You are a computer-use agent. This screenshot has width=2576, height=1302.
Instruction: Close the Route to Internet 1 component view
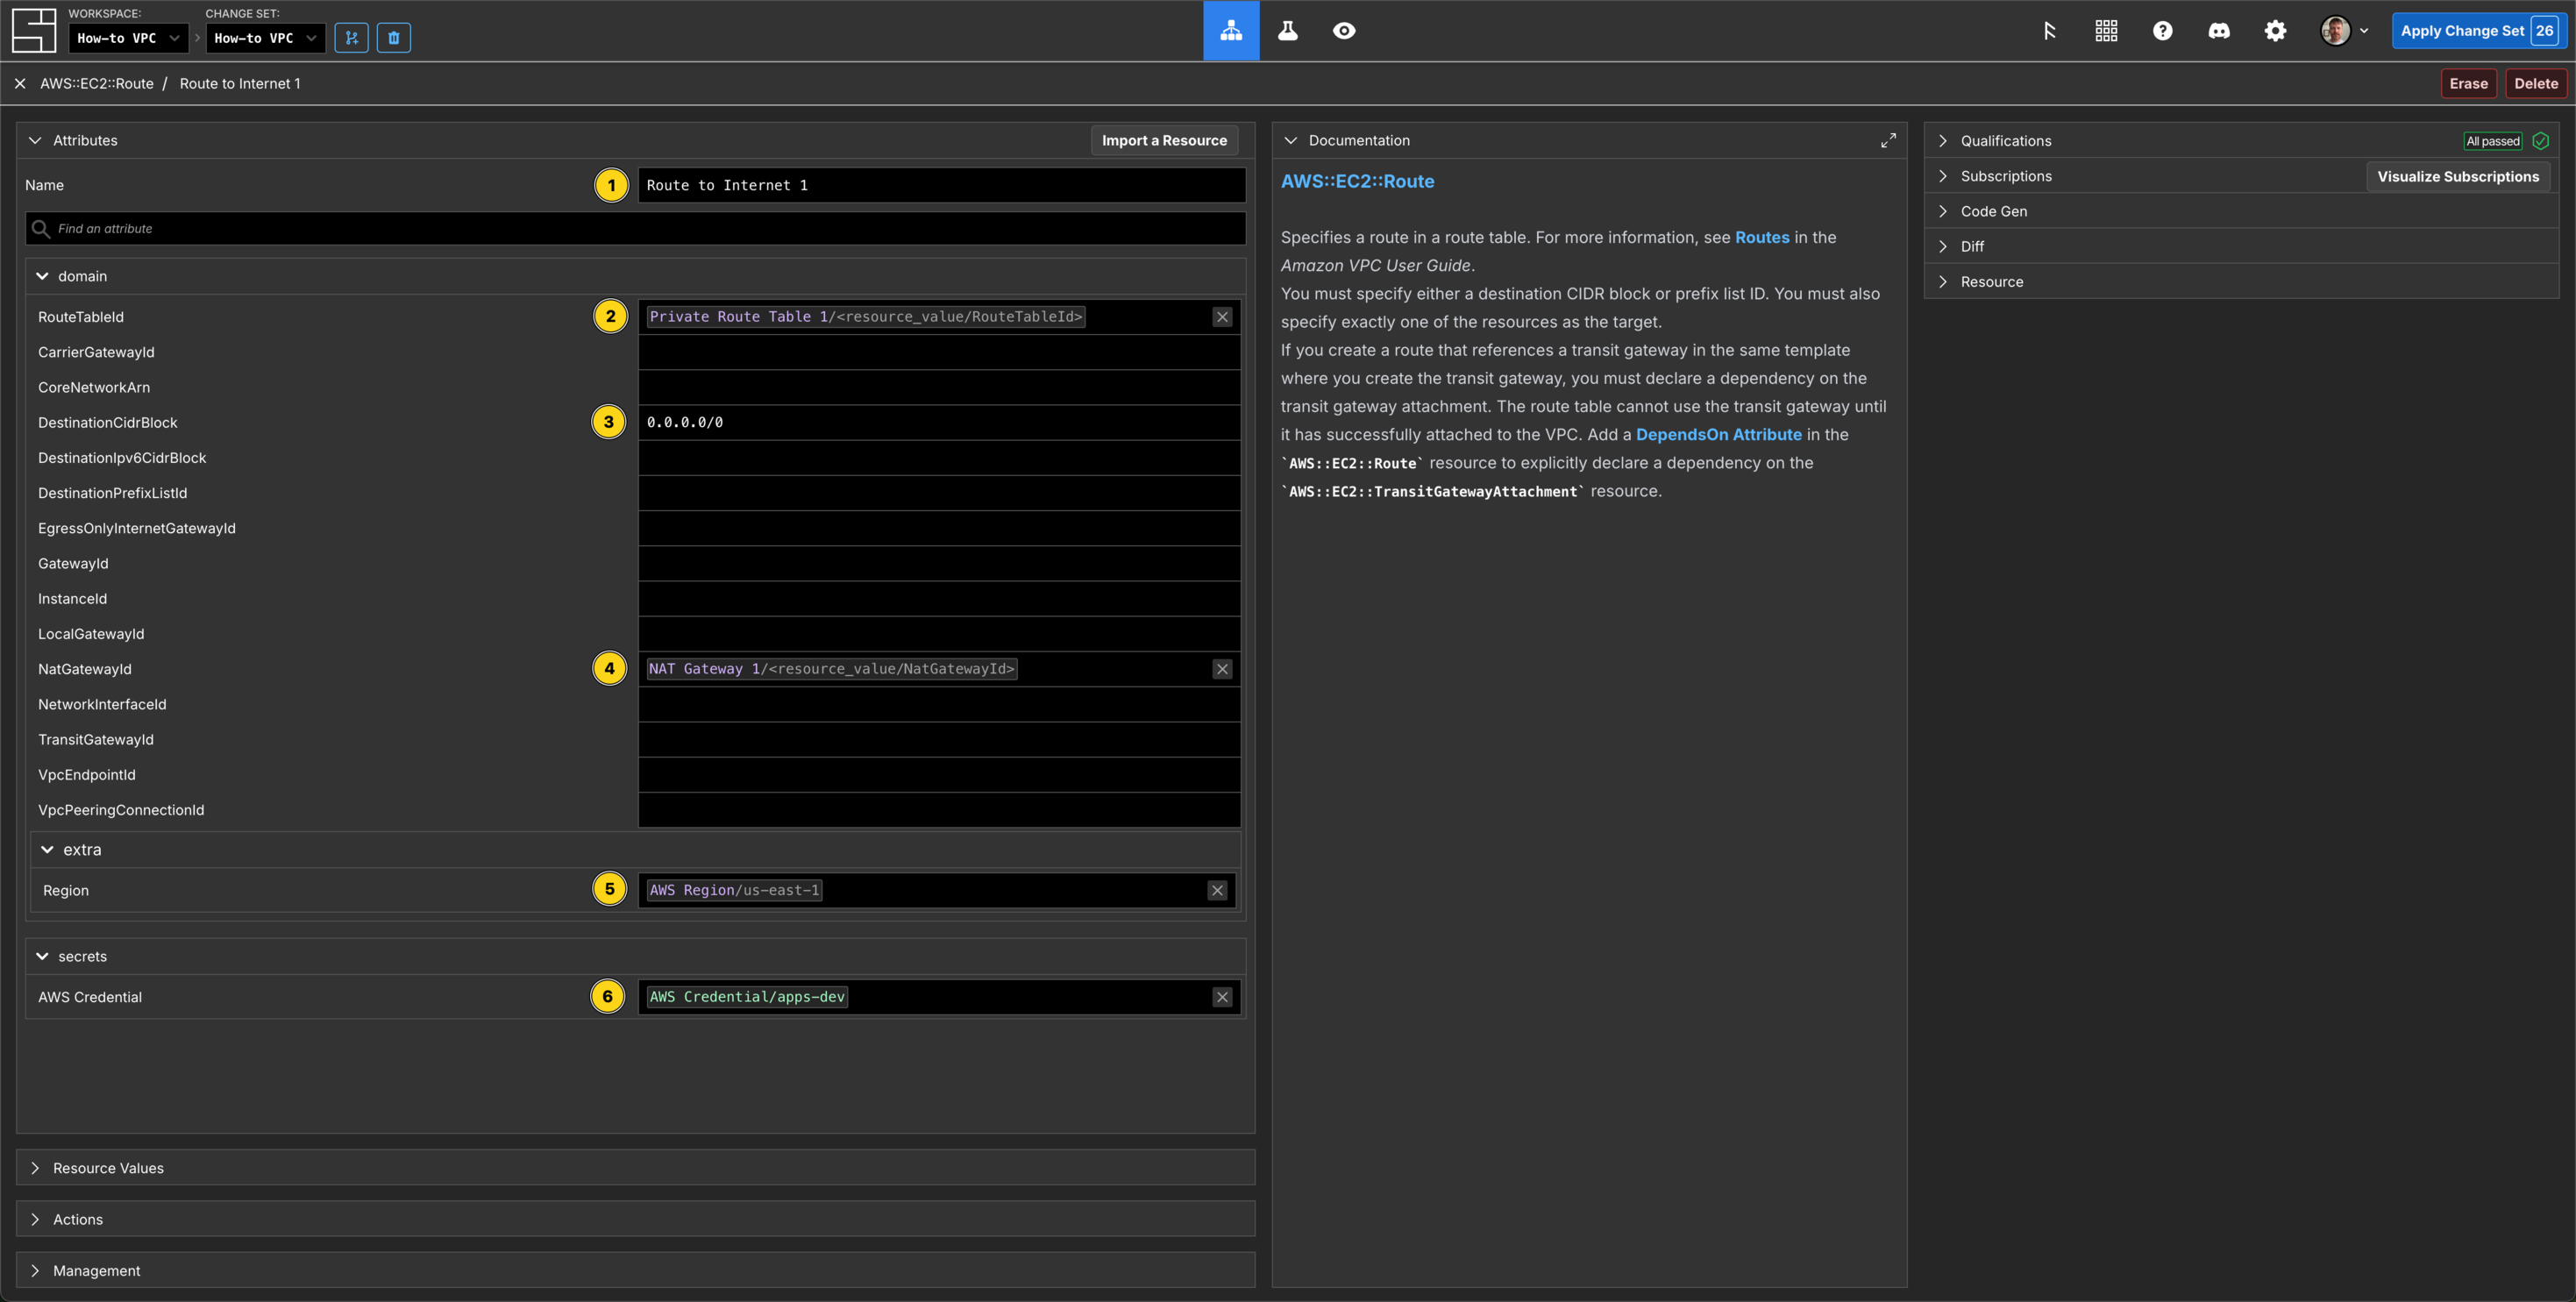[20, 84]
